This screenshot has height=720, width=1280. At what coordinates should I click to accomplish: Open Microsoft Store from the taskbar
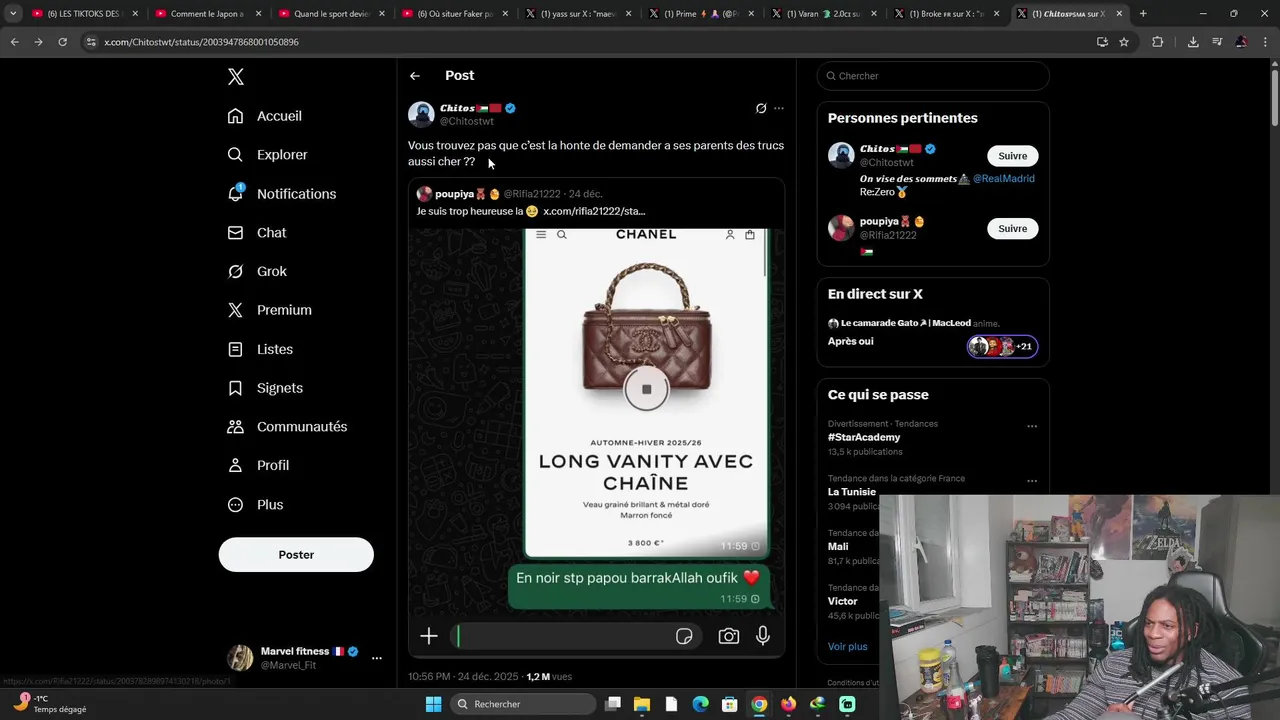[730, 704]
